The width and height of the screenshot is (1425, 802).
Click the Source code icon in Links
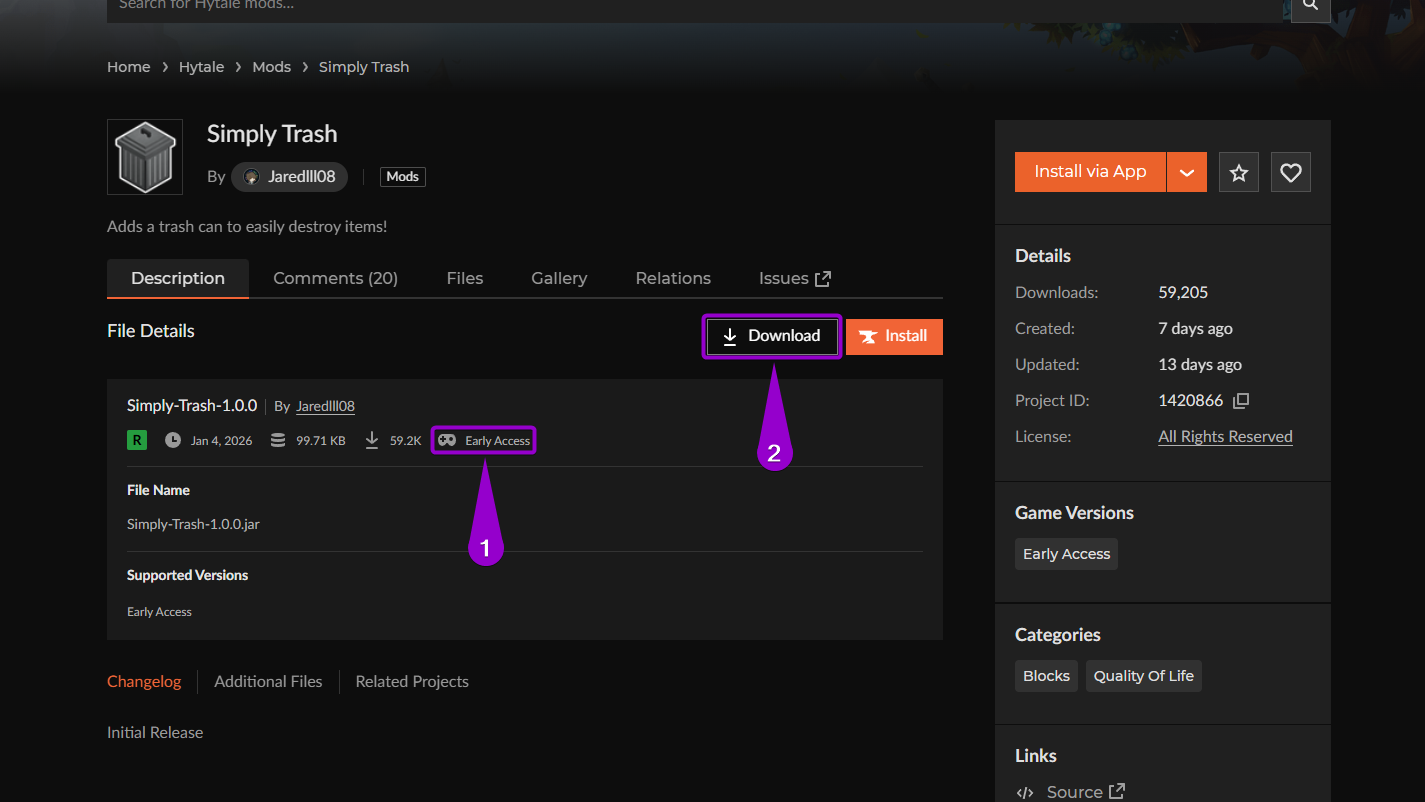tap(1024, 791)
